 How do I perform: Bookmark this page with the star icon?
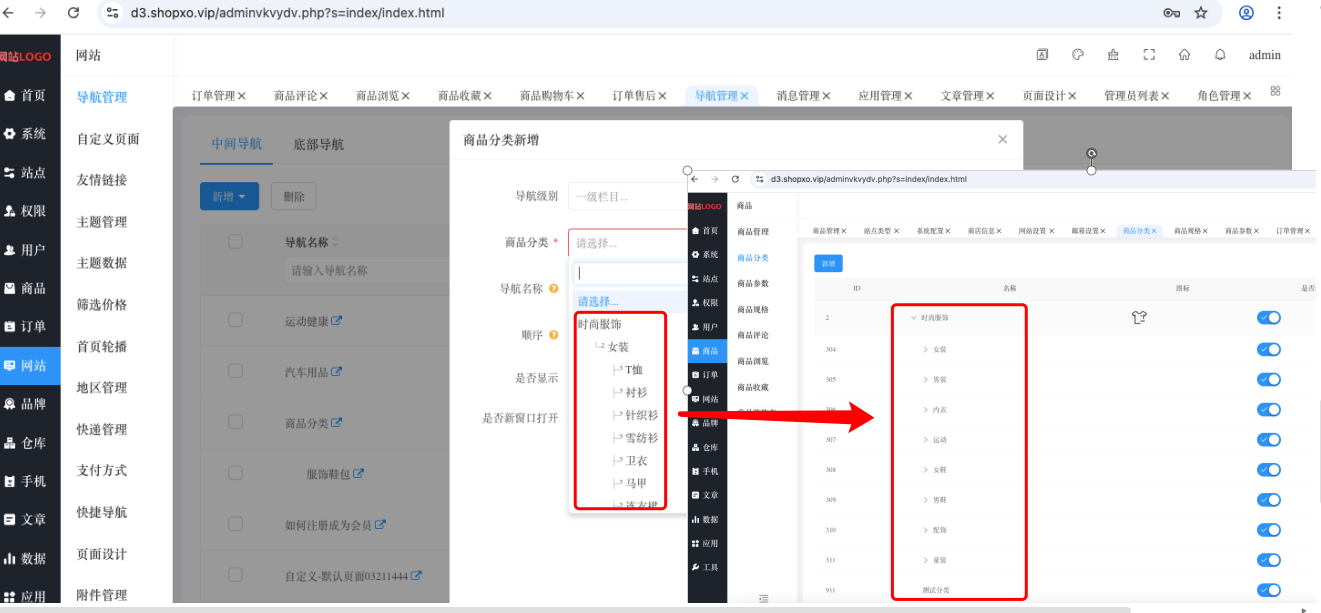(x=1201, y=13)
